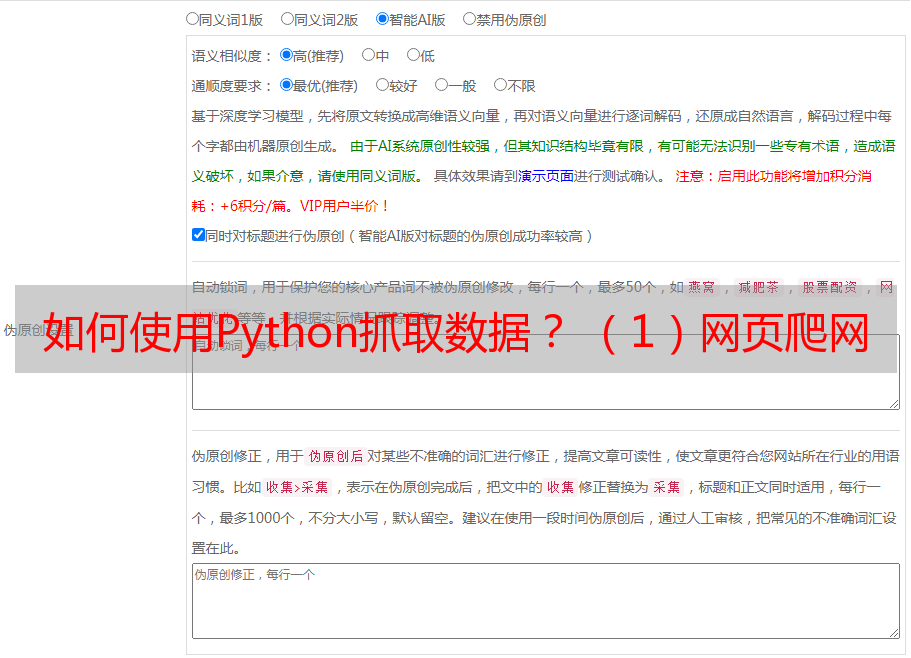
Task: Set 通顺度要求 to 最优(推荐)
Action: 286,85
